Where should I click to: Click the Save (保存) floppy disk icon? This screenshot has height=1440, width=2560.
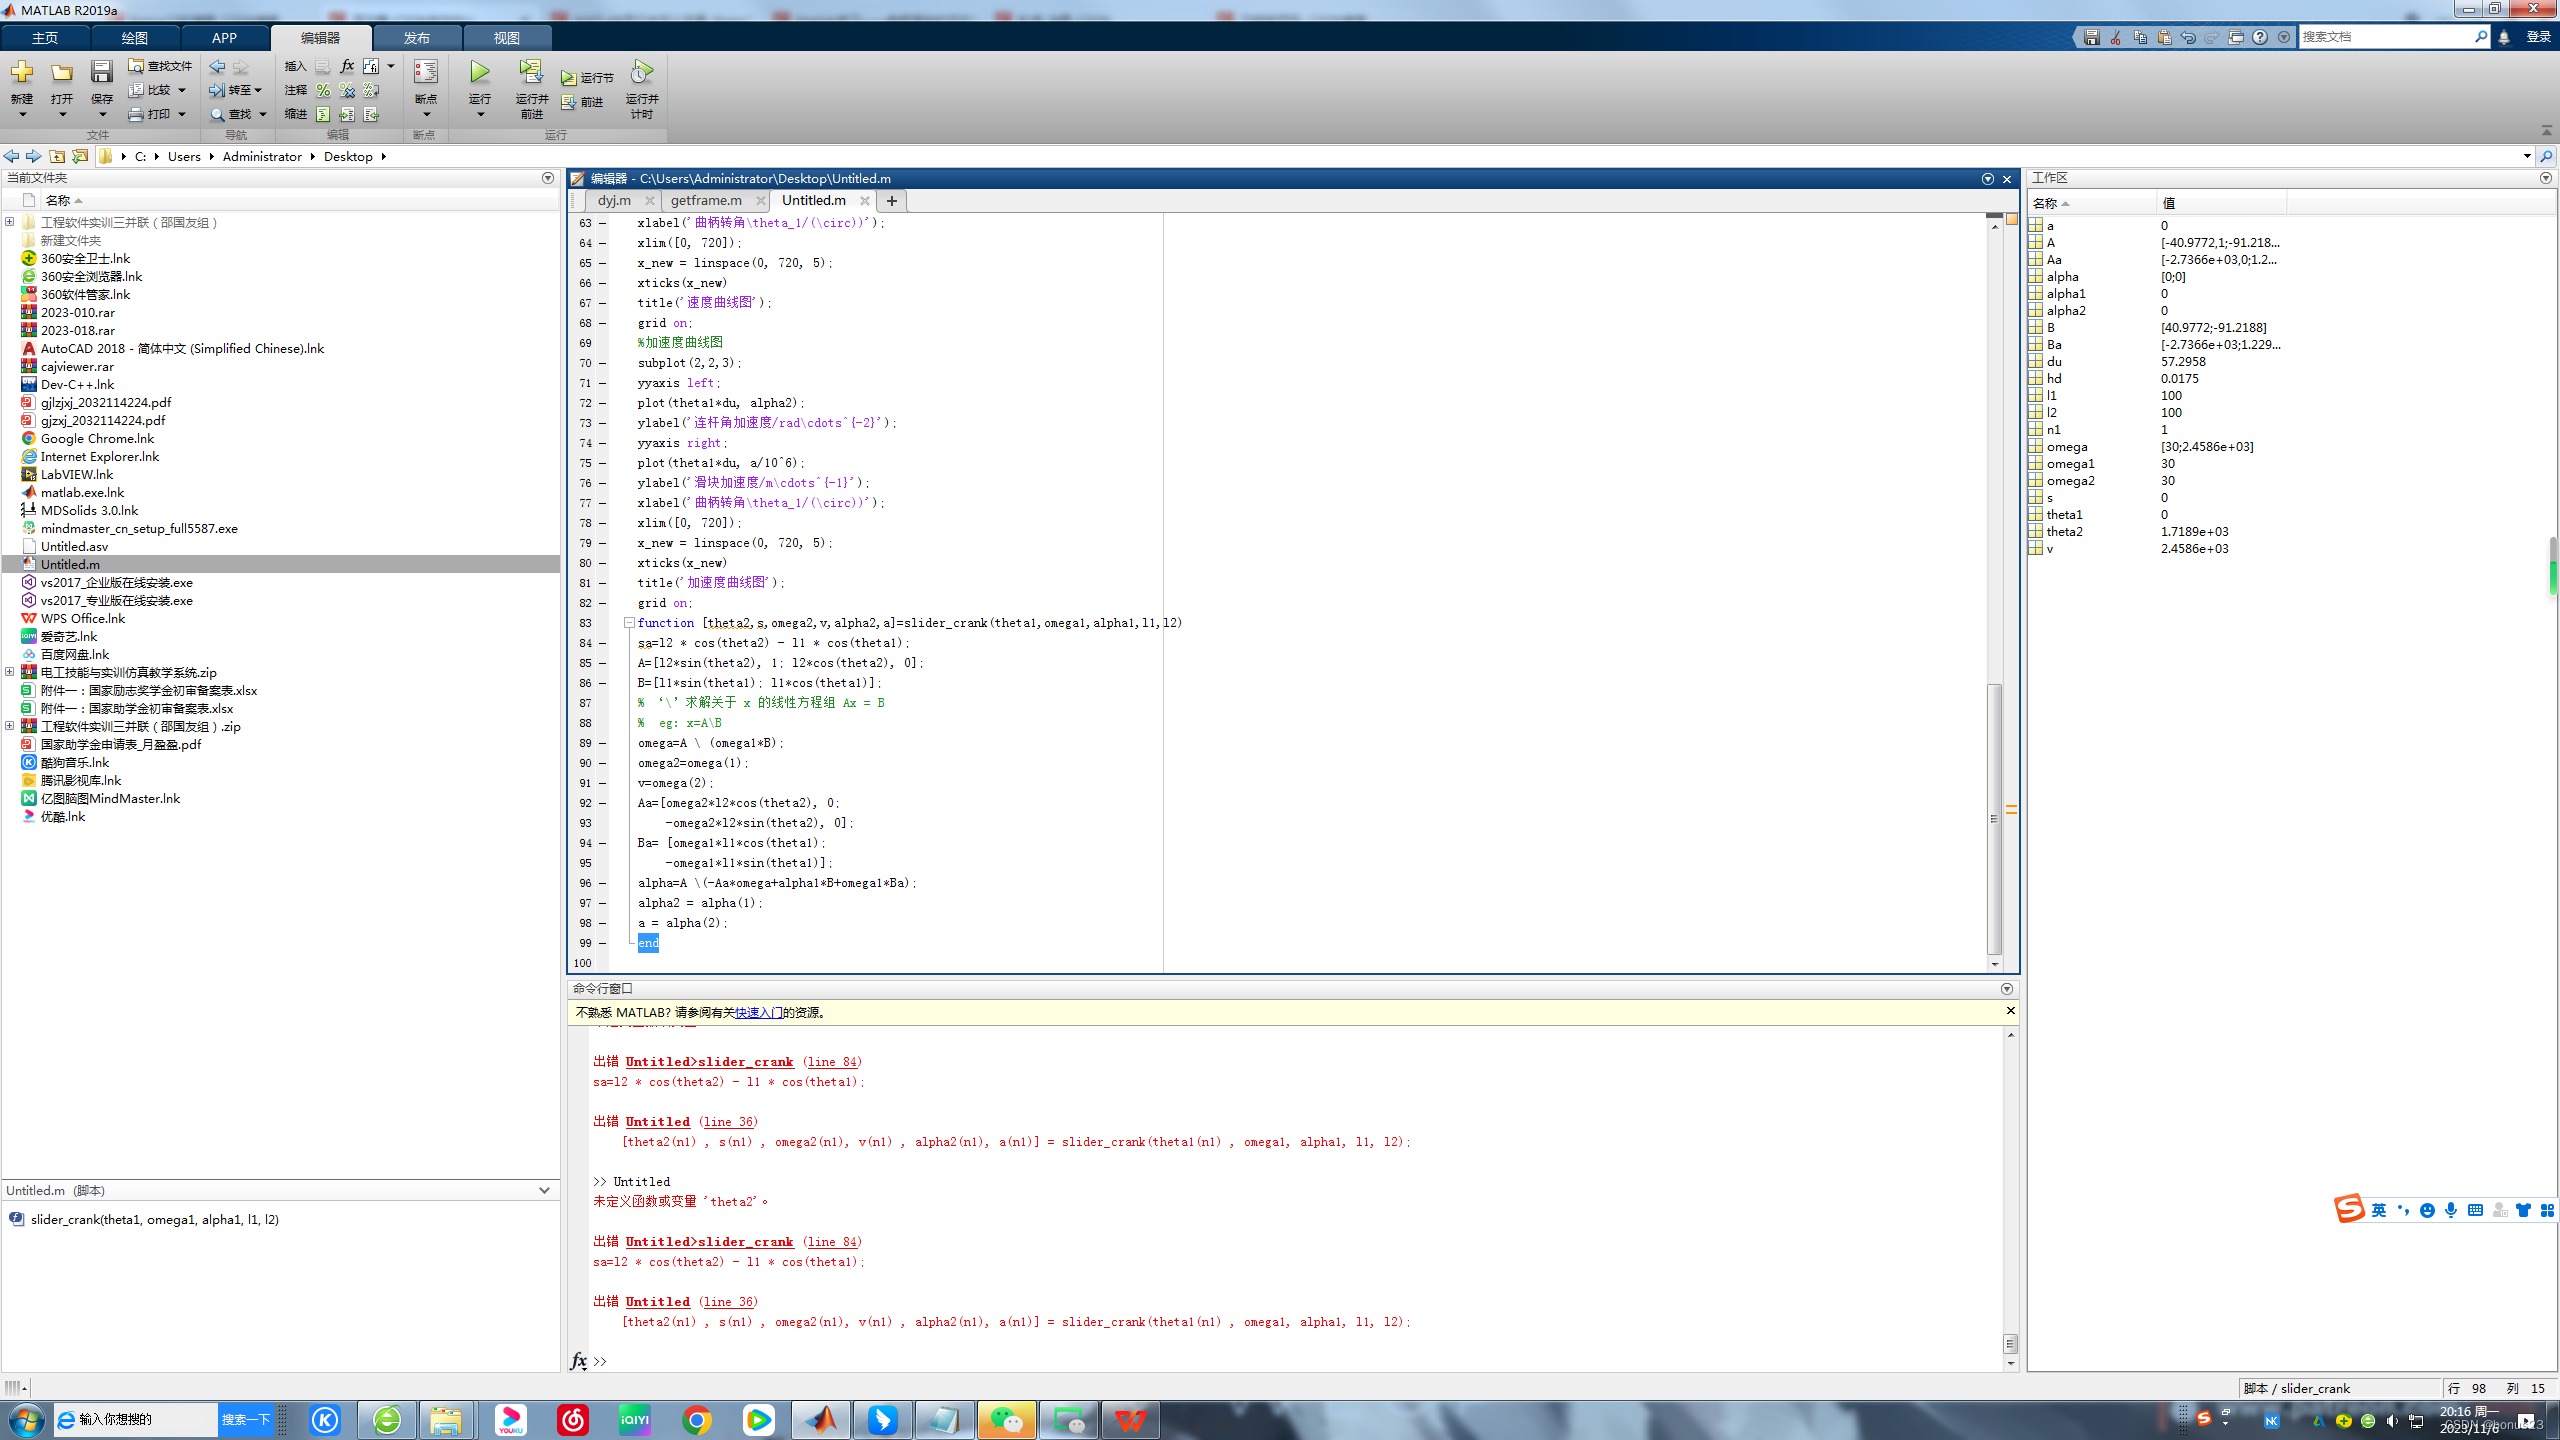(x=101, y=72)
